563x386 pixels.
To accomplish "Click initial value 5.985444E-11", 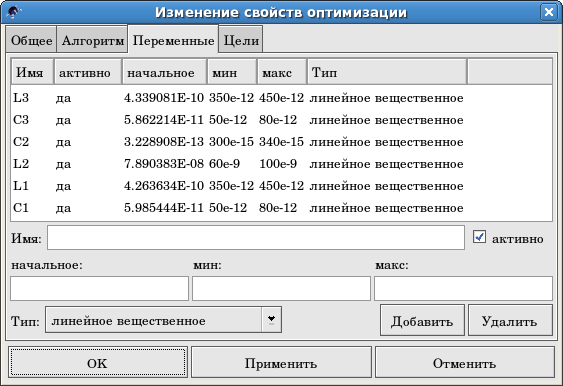I will point(164,208).
